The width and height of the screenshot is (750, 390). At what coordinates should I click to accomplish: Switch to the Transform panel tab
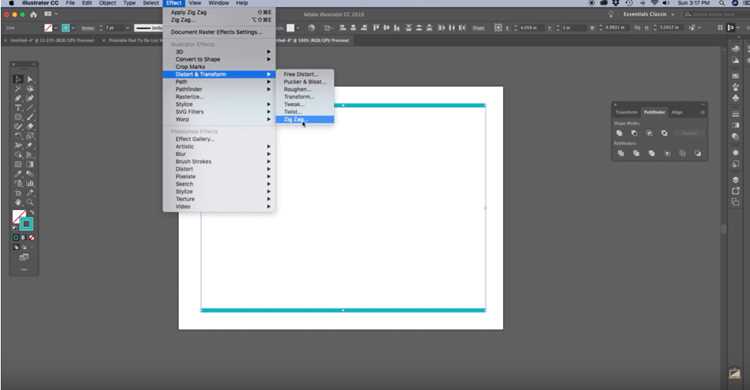click(627, 112)
